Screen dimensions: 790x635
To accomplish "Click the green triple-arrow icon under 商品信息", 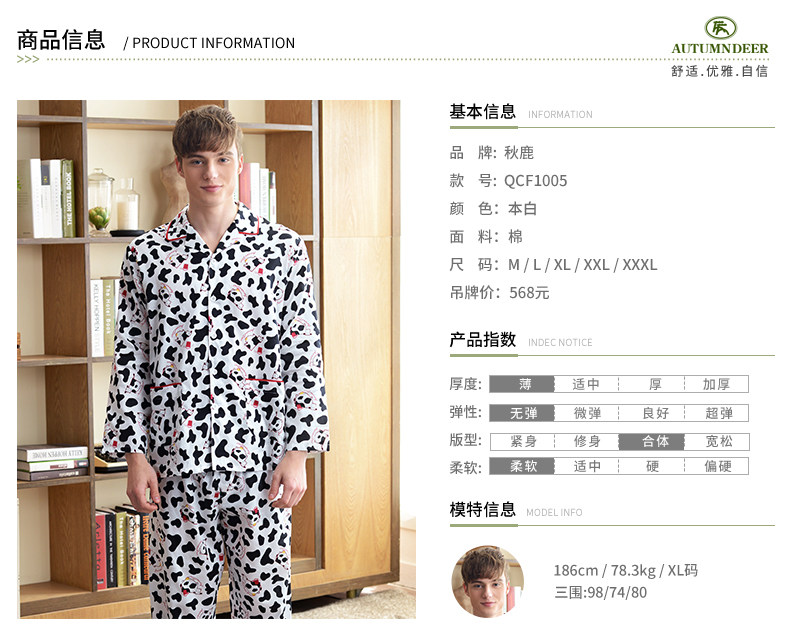I will tap(28, 59).
